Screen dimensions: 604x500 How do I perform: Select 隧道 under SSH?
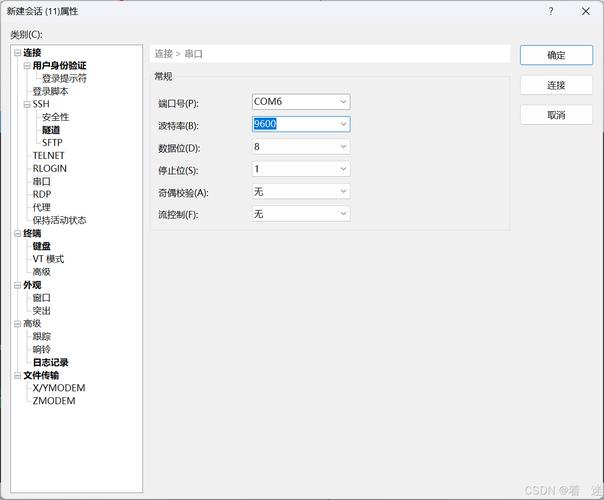pyautogui.click(x=51, y=130)
